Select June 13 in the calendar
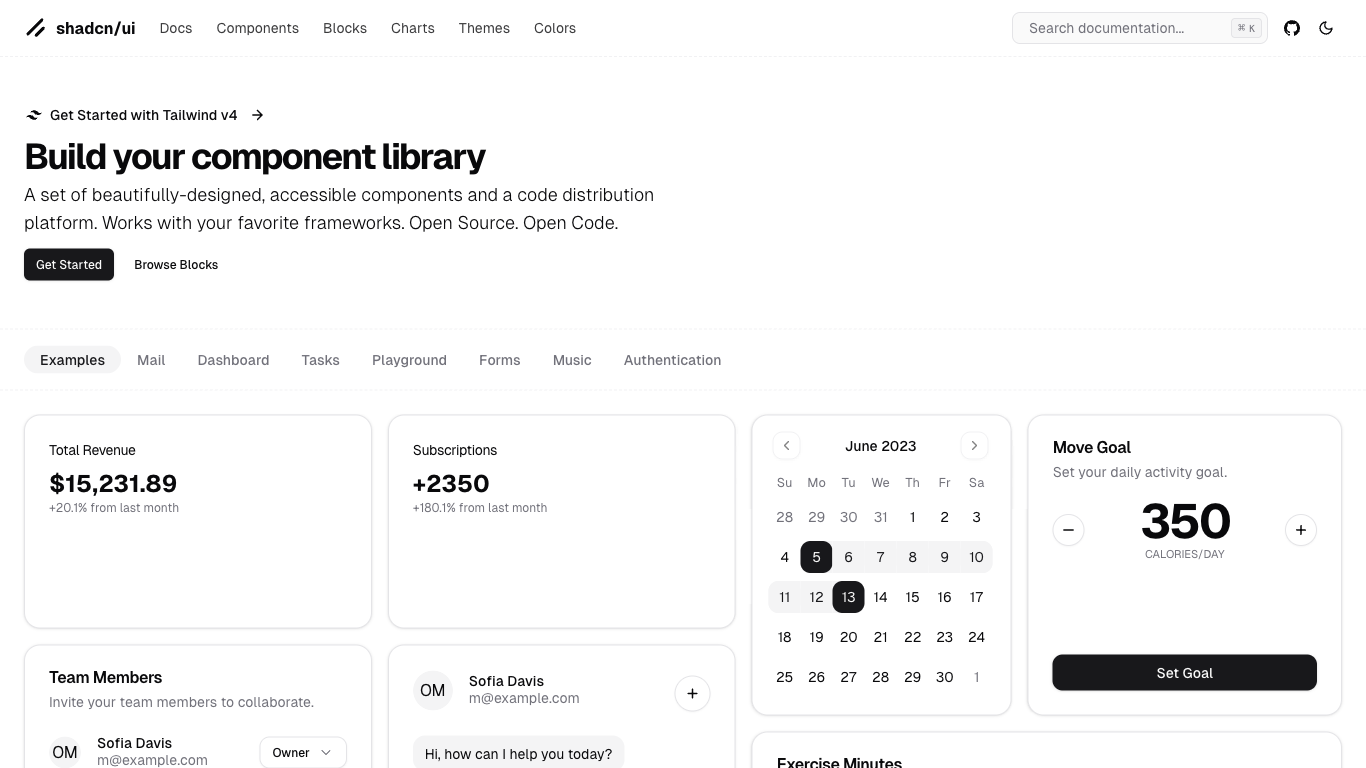The width and height of the screenshot is (1366, 768). (848, 597)
